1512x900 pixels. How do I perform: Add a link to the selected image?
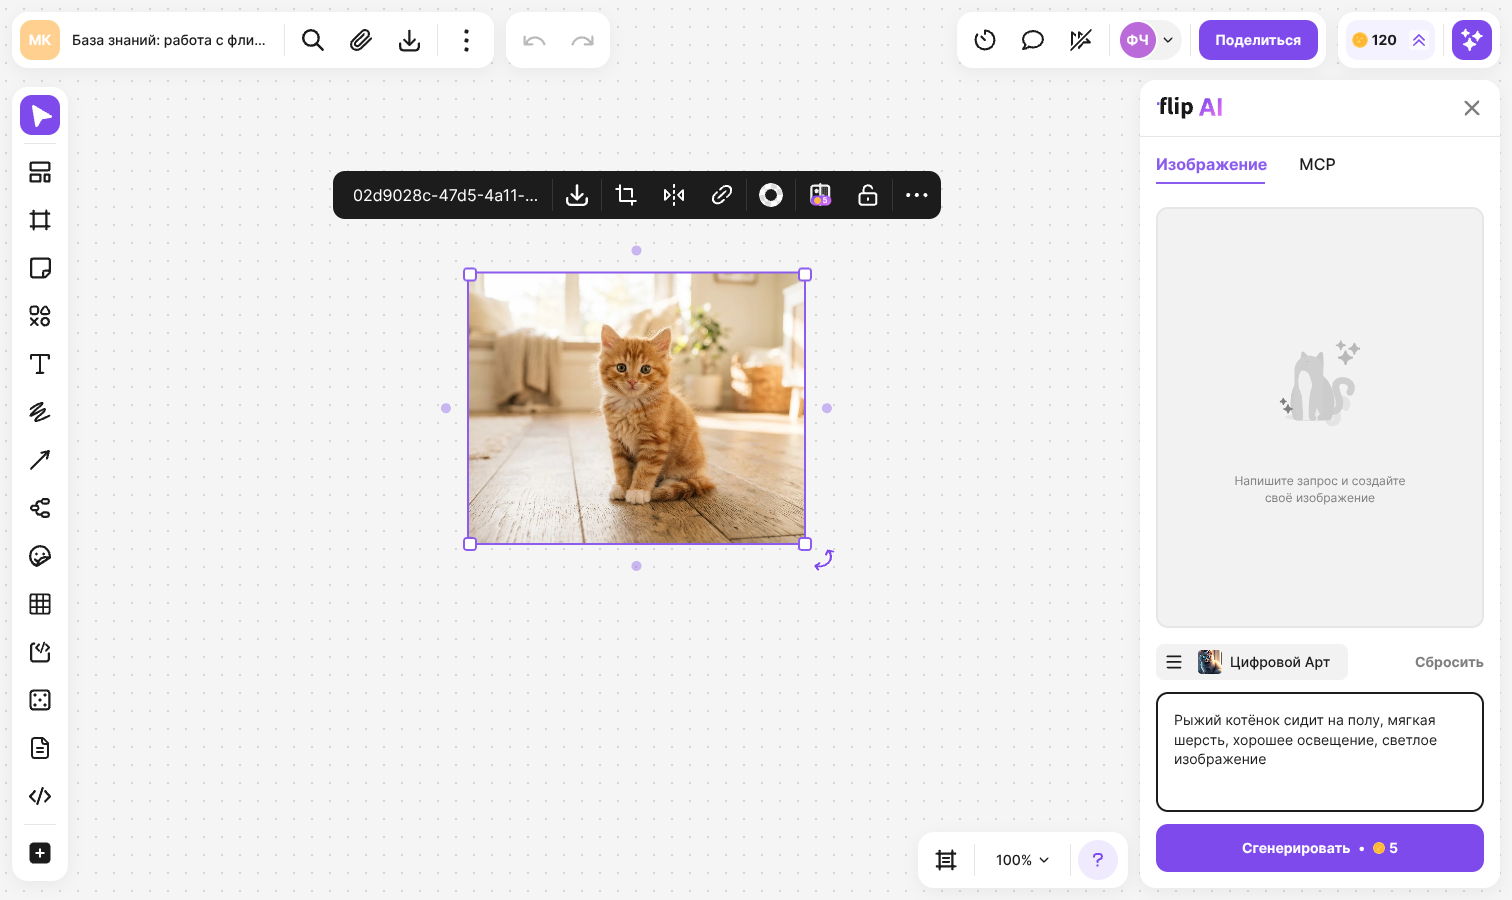tap(722, 195)
